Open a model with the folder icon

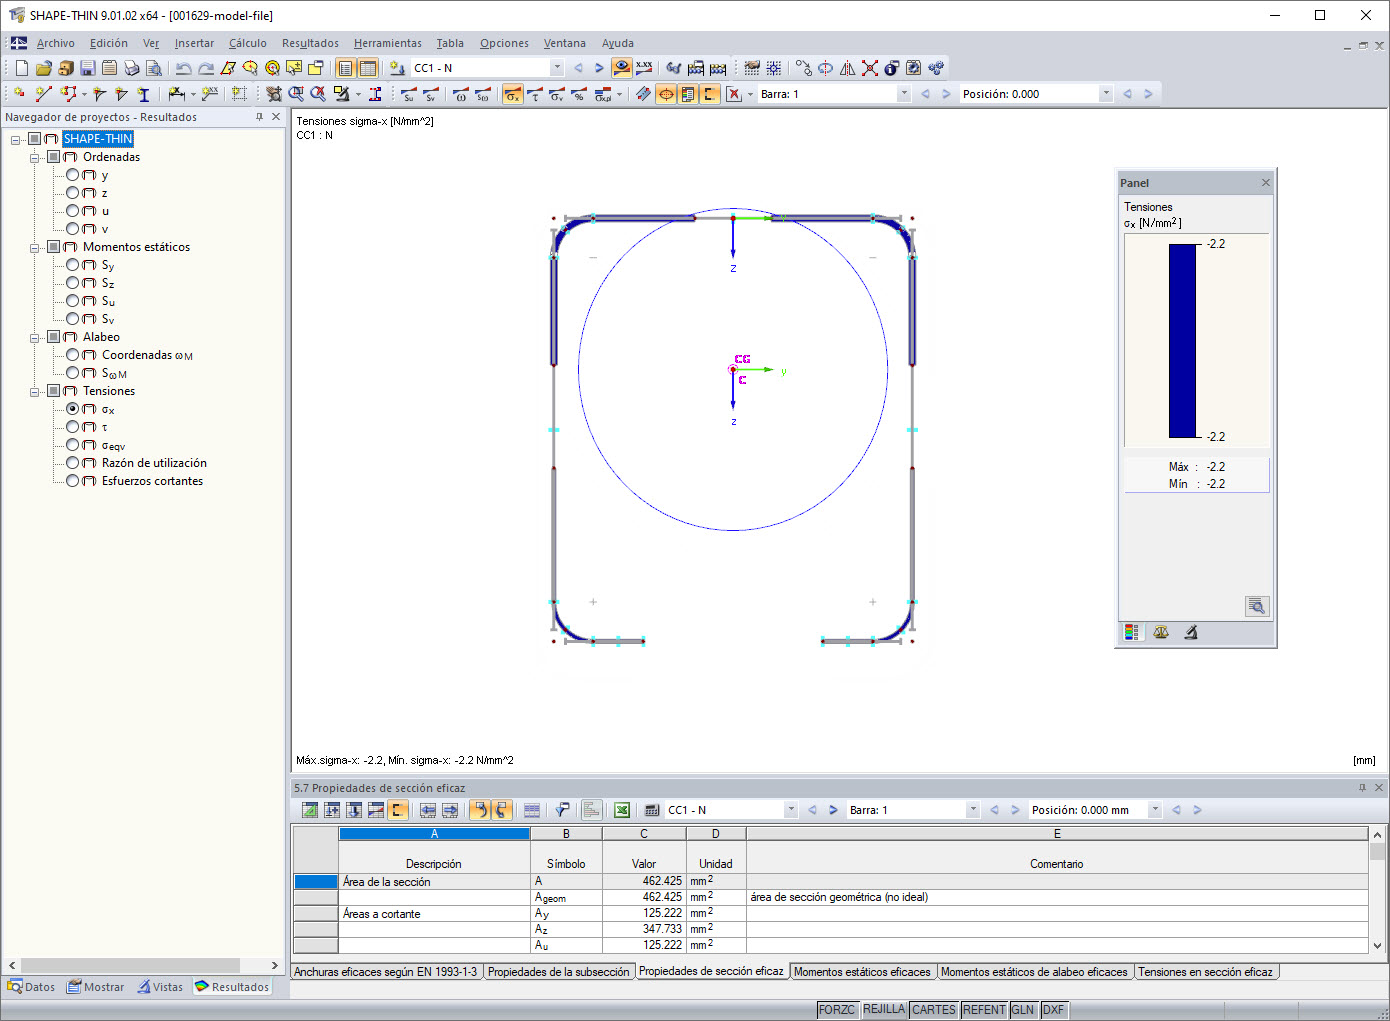pyautogui.click(x=44, y=68)
